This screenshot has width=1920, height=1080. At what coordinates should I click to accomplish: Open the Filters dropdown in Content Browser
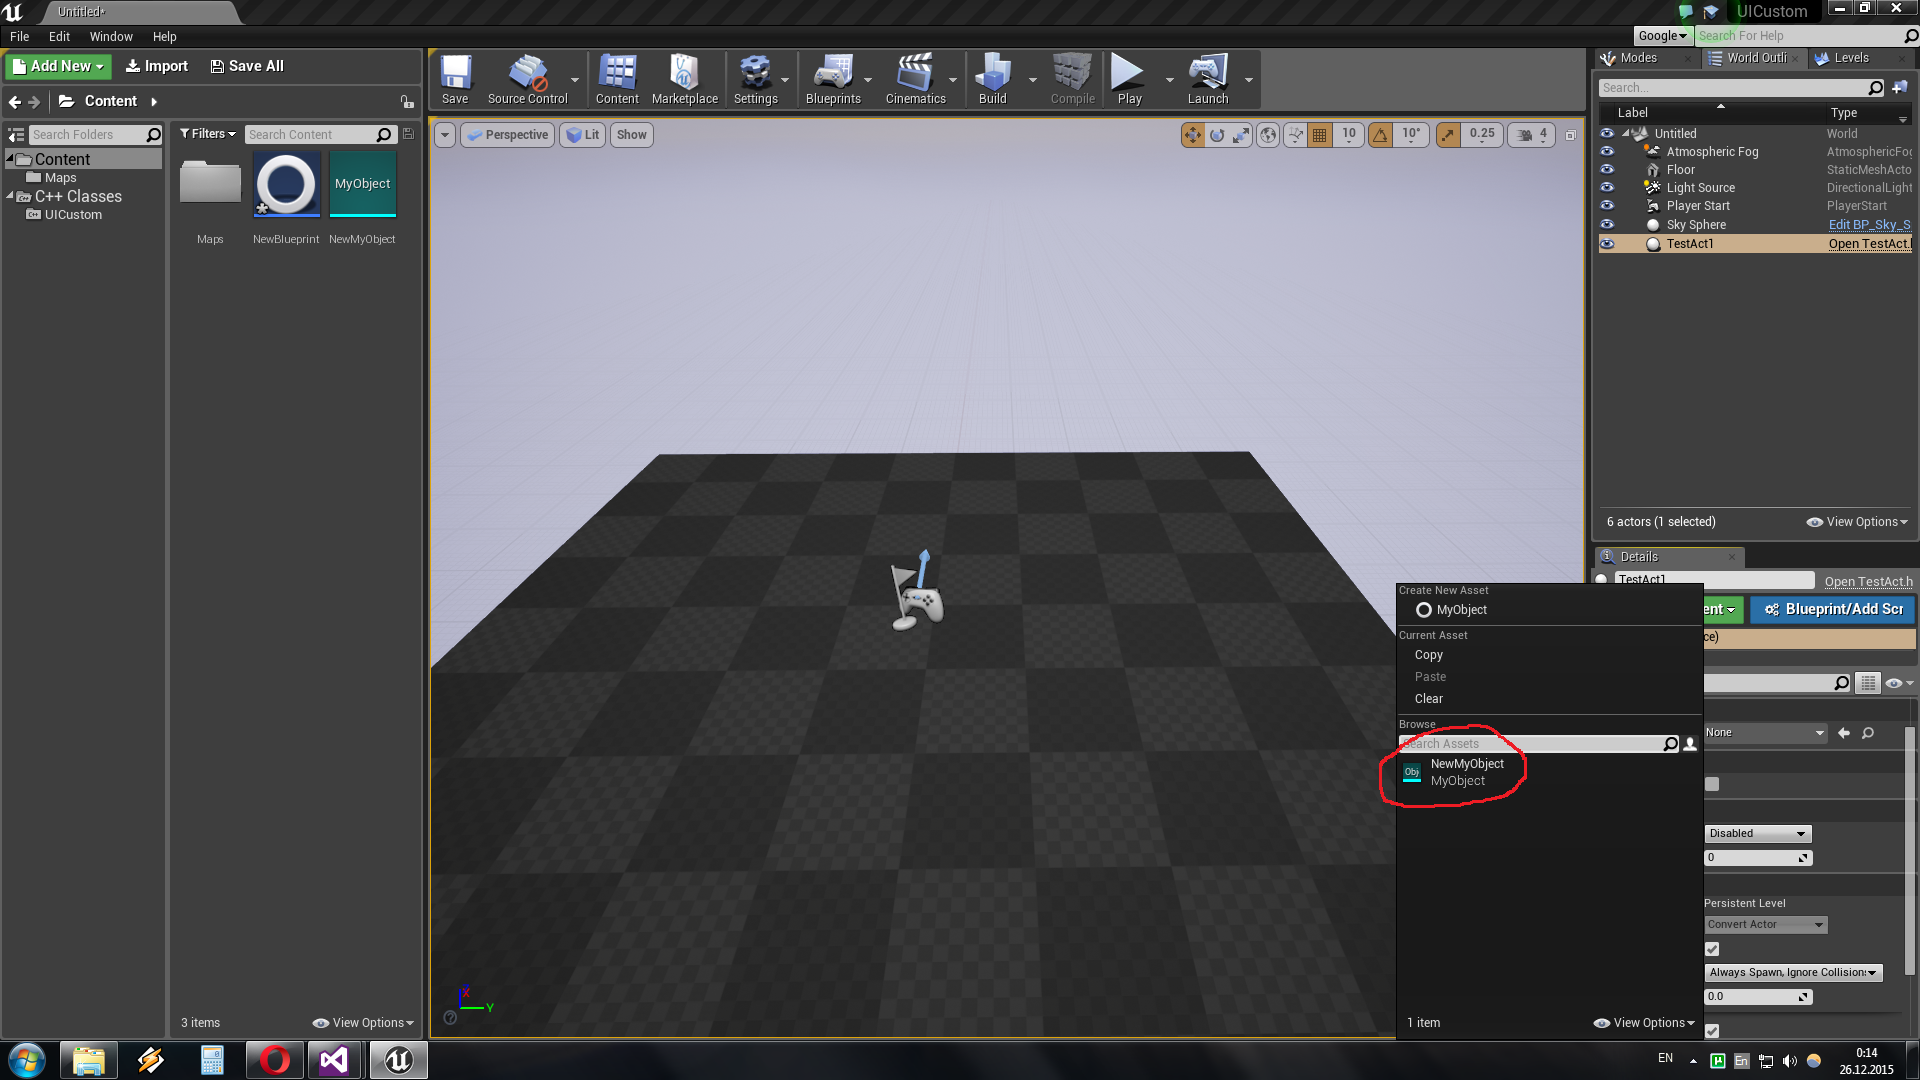(207, 134)
